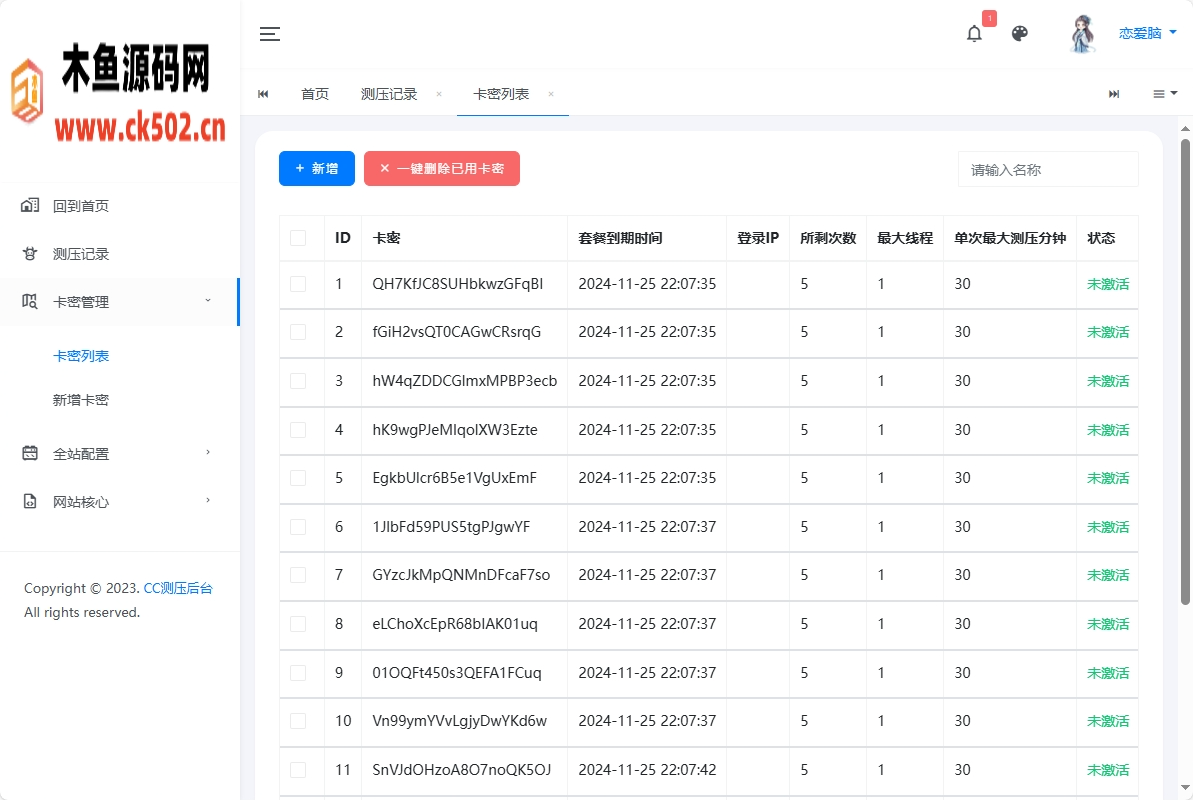Image resolution: width=1193 pixels, height=800 pixels.
Task: Click the 单次最大测压分钟 column header
Action: tap(1010, 238)
